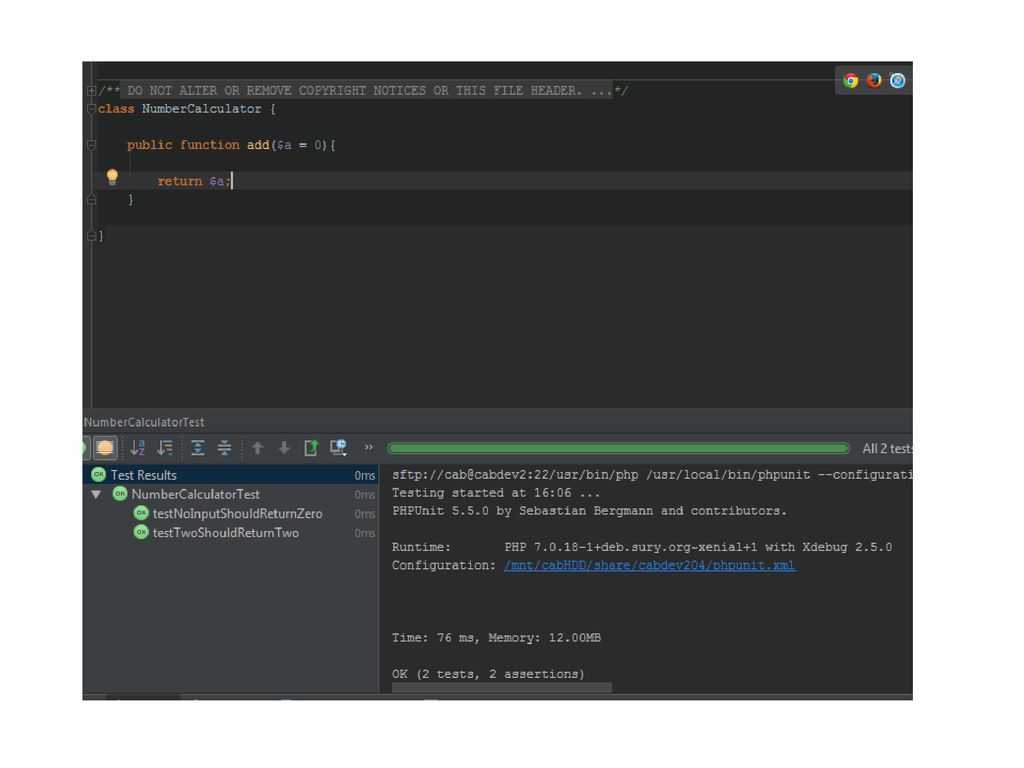
Task: Open page in Firefox browser icon
Action: coord(874,80)
